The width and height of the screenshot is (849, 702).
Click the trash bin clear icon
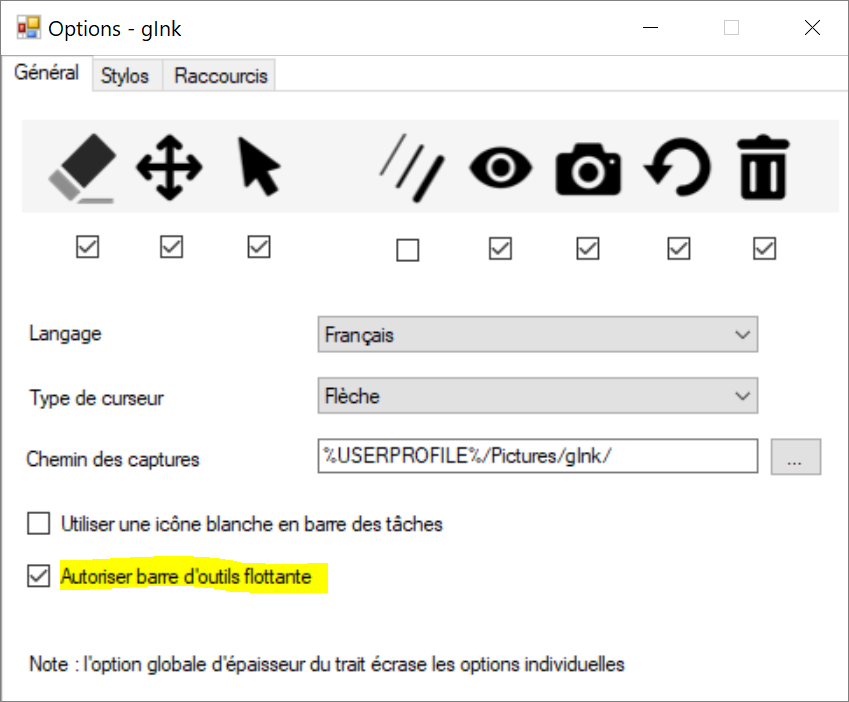[764, 167]
